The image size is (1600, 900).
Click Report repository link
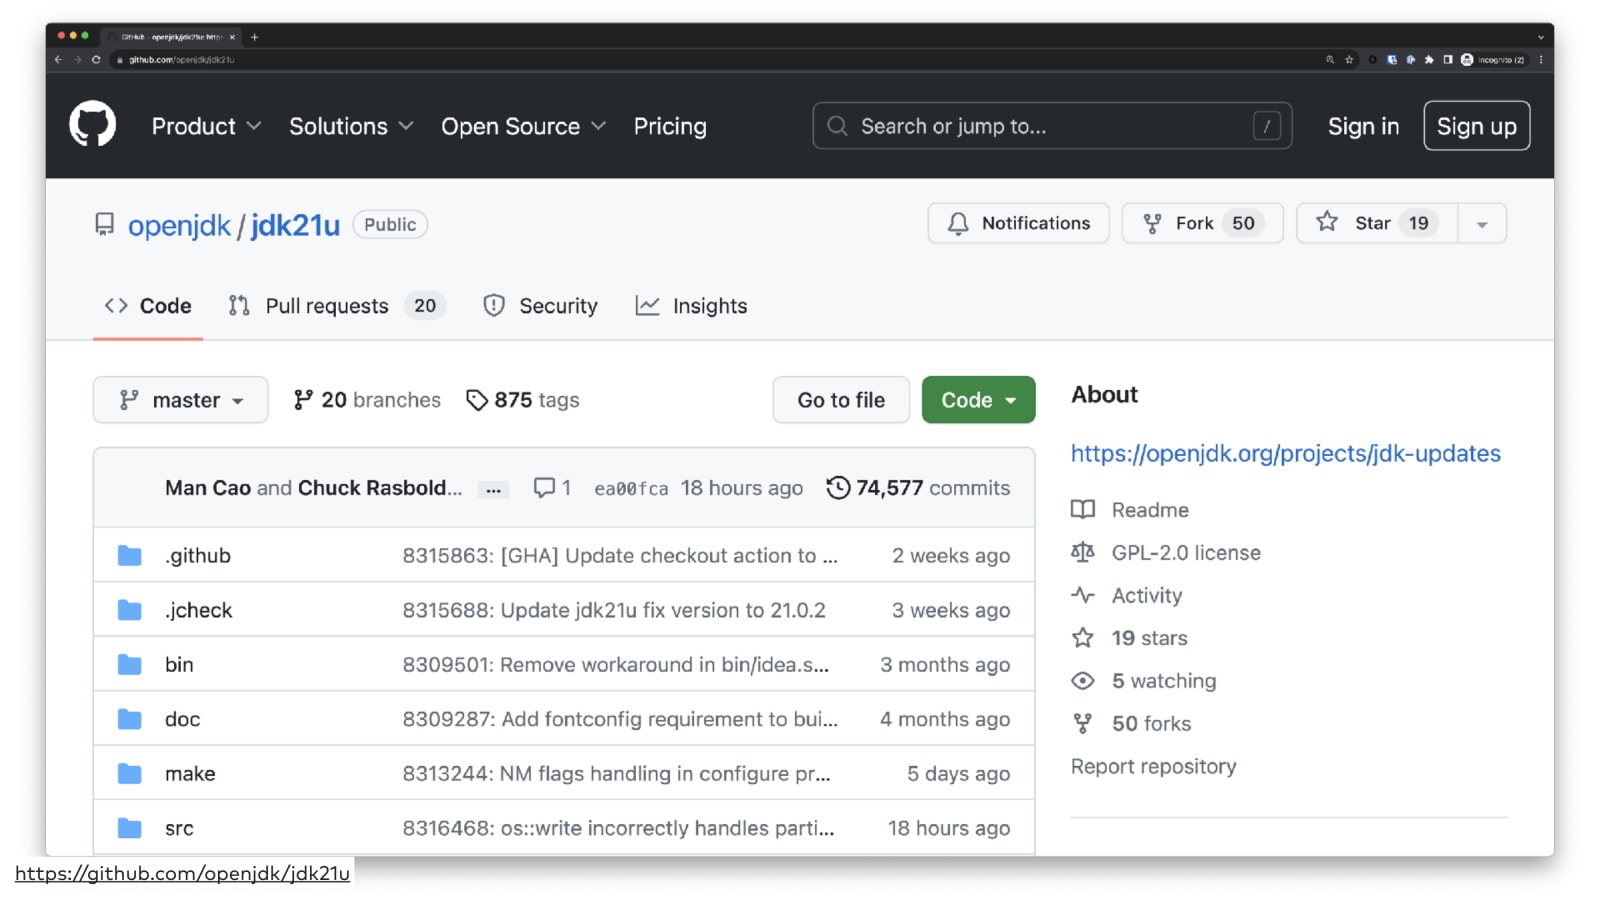pos(1153,767)
